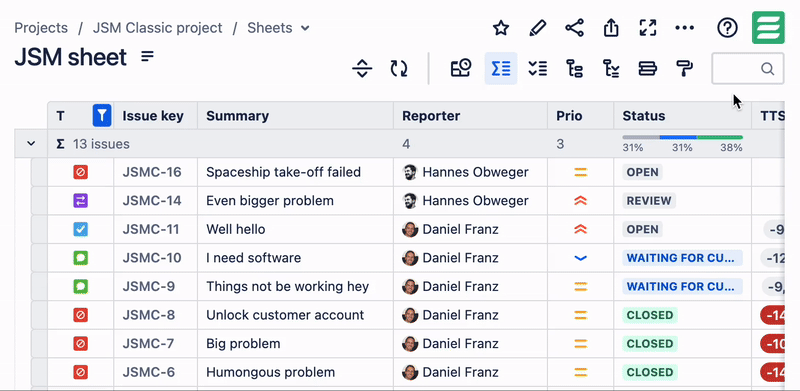Toggle the checklist view icon
Screen dimensions: 800x391
tap(538, 68)
